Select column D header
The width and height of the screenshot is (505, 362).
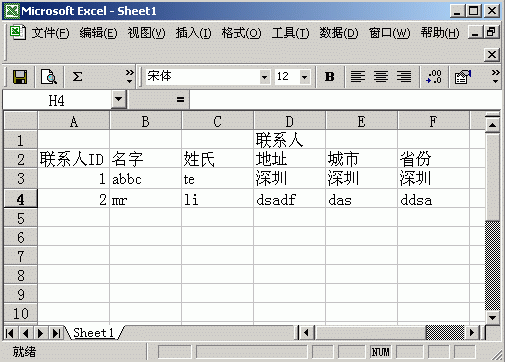pyautogui.click(x=289, y=121)
